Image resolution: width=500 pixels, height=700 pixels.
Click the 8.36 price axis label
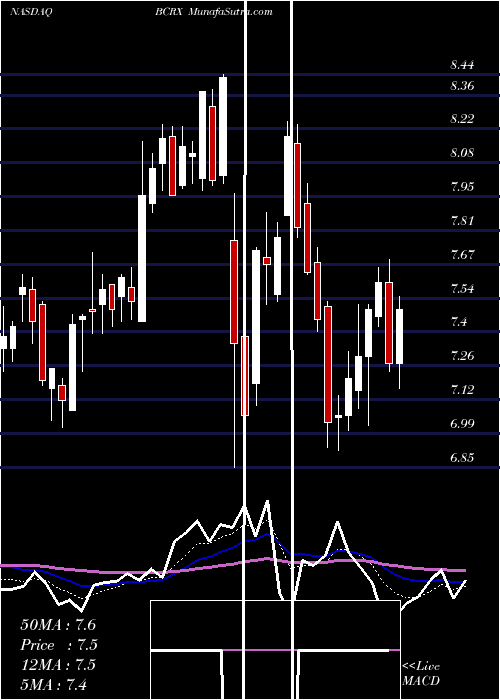tap(462, 86)
